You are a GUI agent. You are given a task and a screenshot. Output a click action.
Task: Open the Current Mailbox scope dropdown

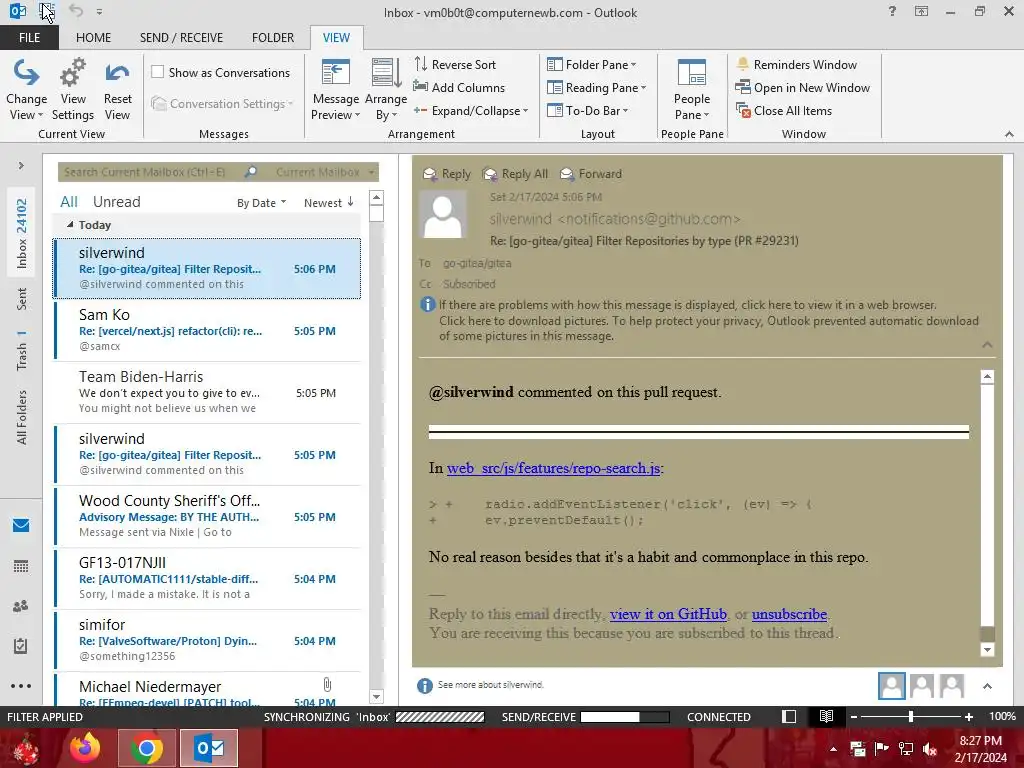tap(325, 172)
